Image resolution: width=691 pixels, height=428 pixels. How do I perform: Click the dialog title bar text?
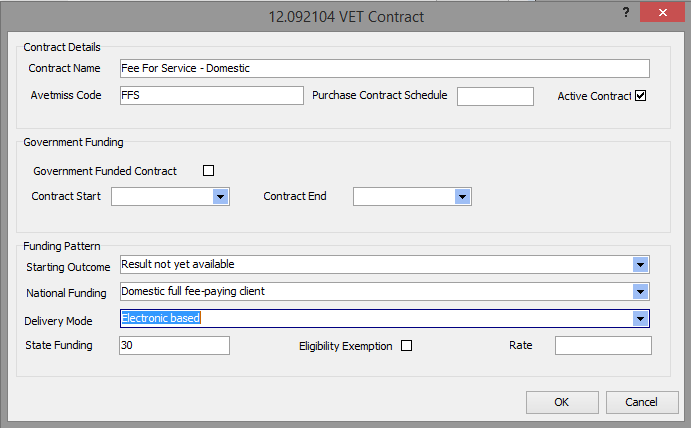click(347, 17)
